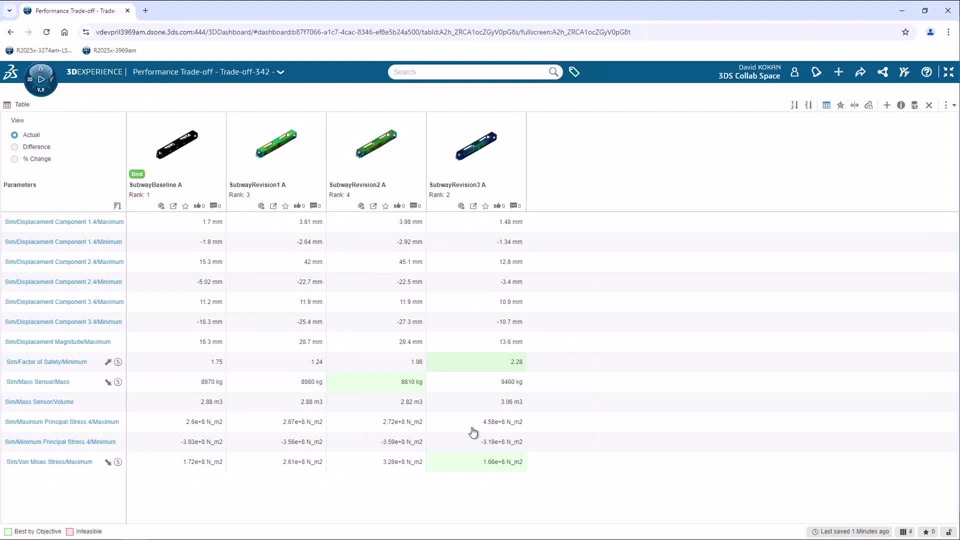Toggle circled S on Factor of Safety row
This screenshot has width=960, height=540.
click(118, 362)
